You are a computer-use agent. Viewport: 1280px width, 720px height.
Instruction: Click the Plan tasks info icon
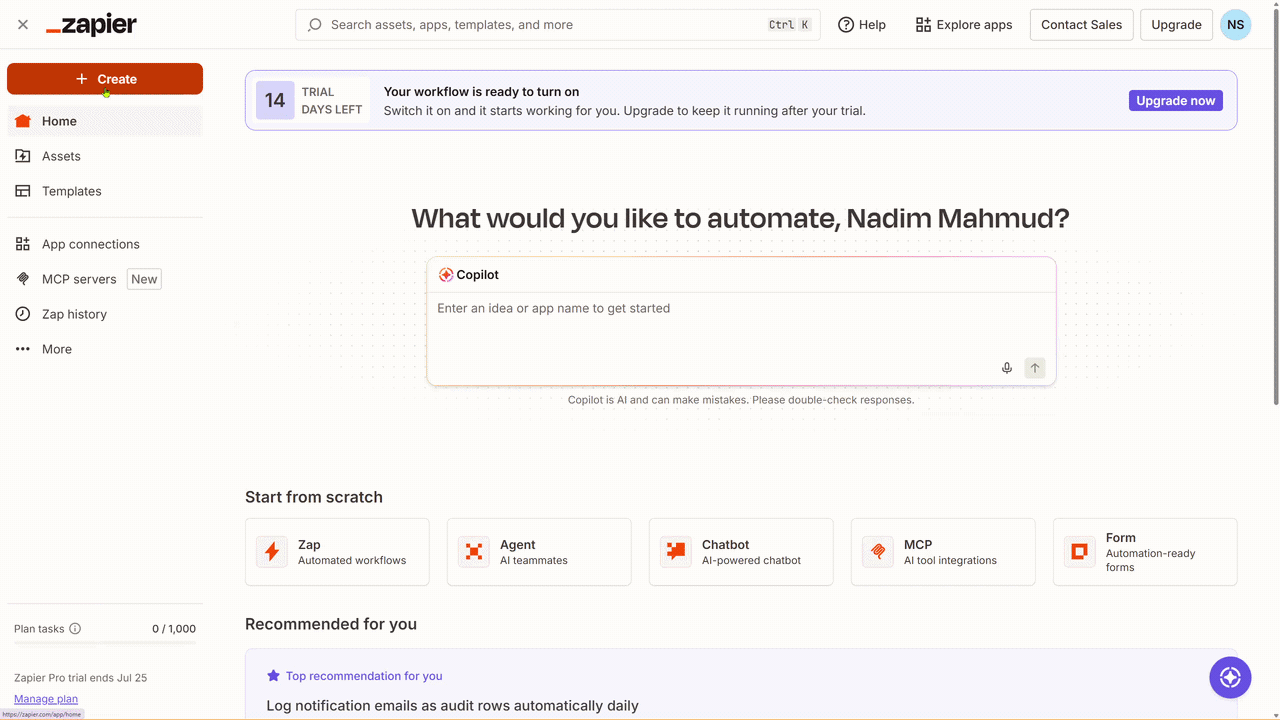(x=75, y=629)
